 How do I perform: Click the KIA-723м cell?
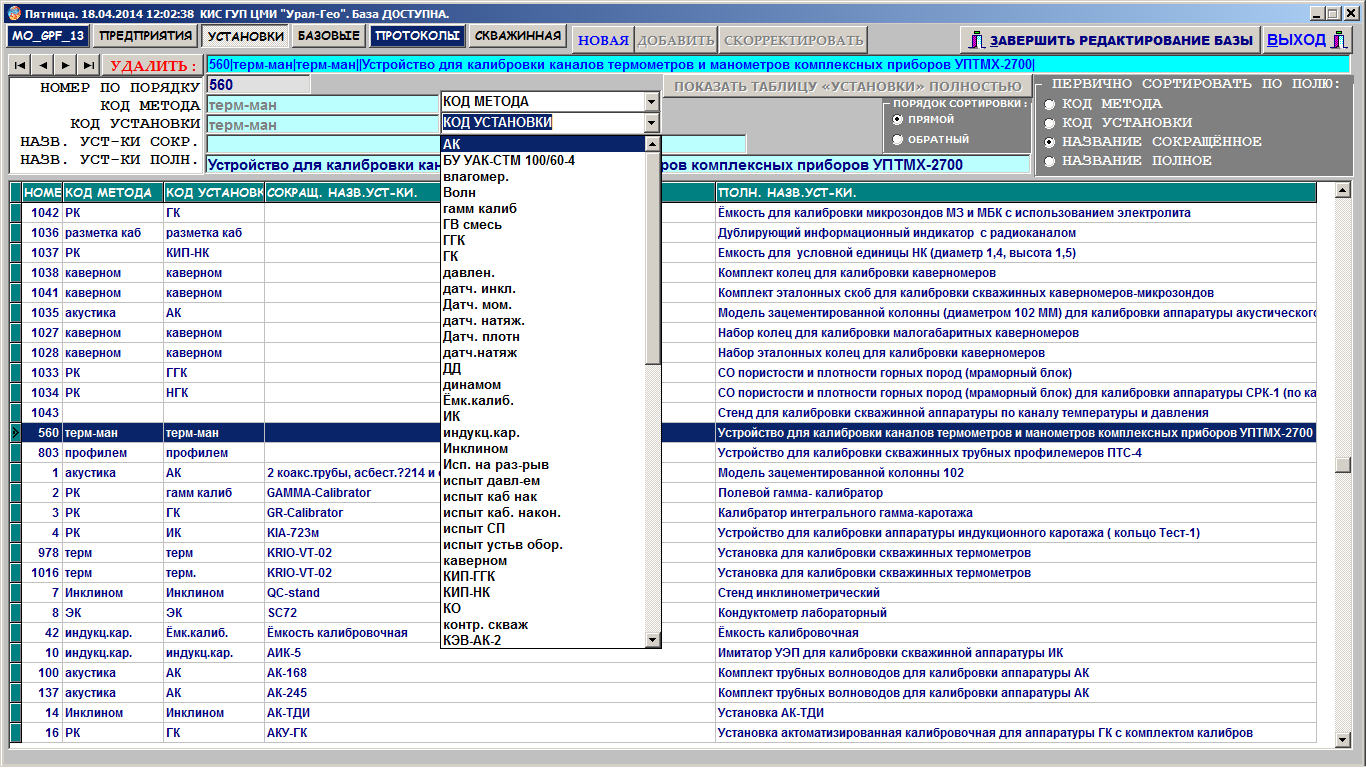pos(353,533)
